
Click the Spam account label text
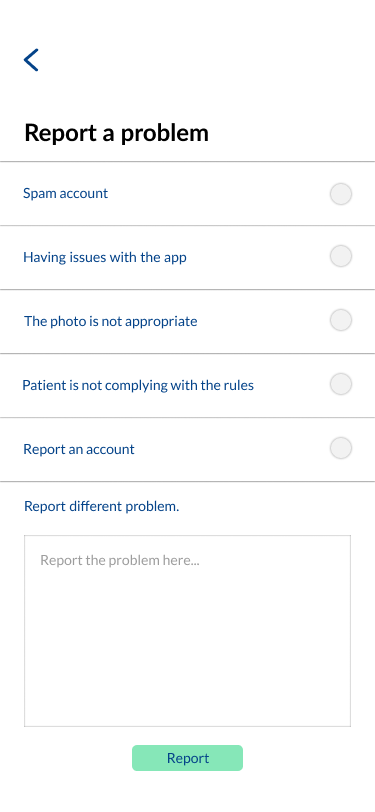pos(66,193)
